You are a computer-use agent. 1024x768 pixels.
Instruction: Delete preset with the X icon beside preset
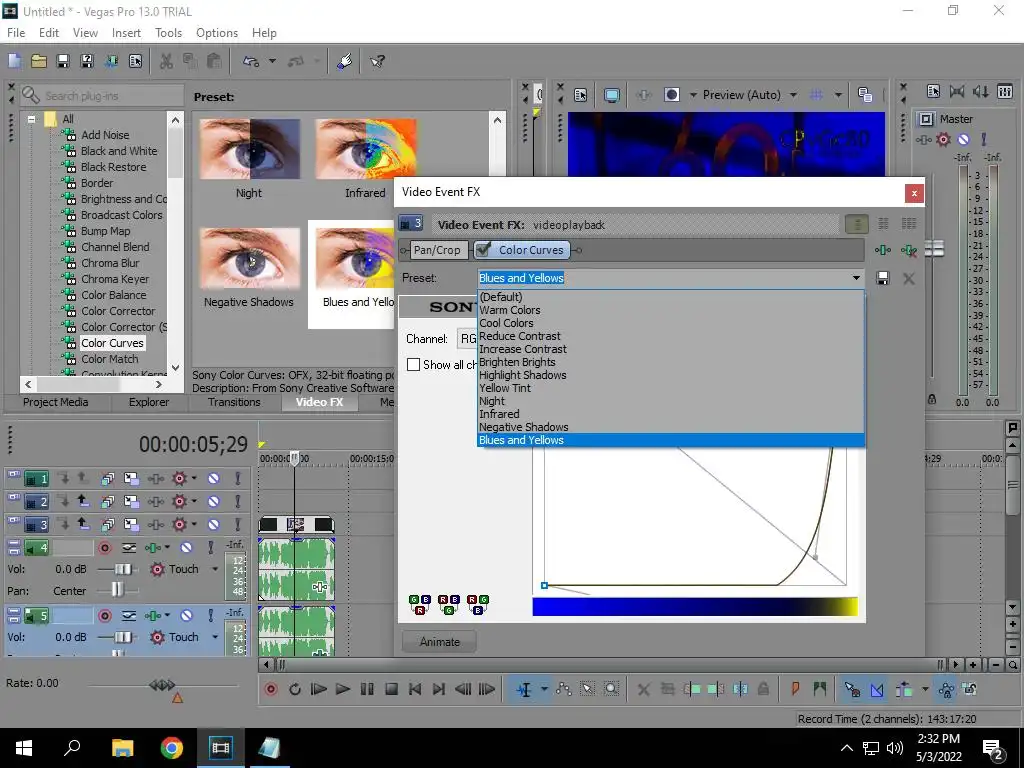click(x=908, y=279)
